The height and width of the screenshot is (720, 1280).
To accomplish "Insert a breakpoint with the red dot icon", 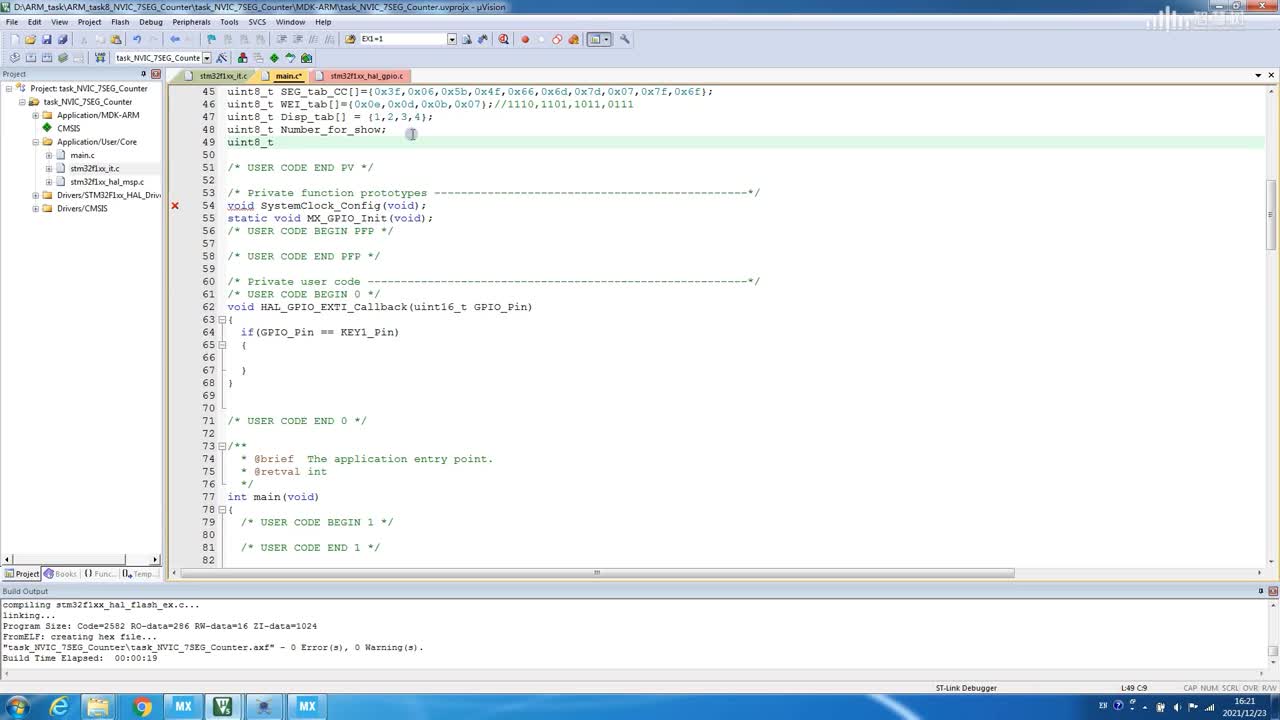I will 525,39.
